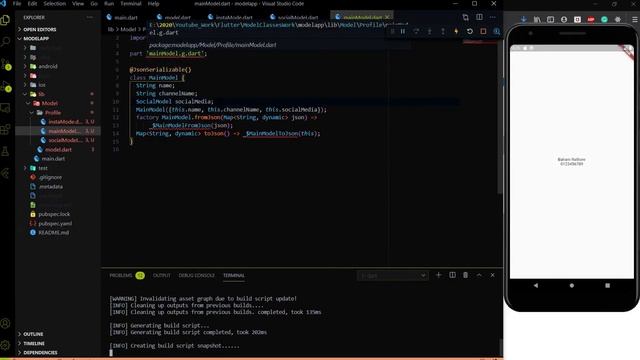
Task: Pause the debug session
Action: (403, 31)
